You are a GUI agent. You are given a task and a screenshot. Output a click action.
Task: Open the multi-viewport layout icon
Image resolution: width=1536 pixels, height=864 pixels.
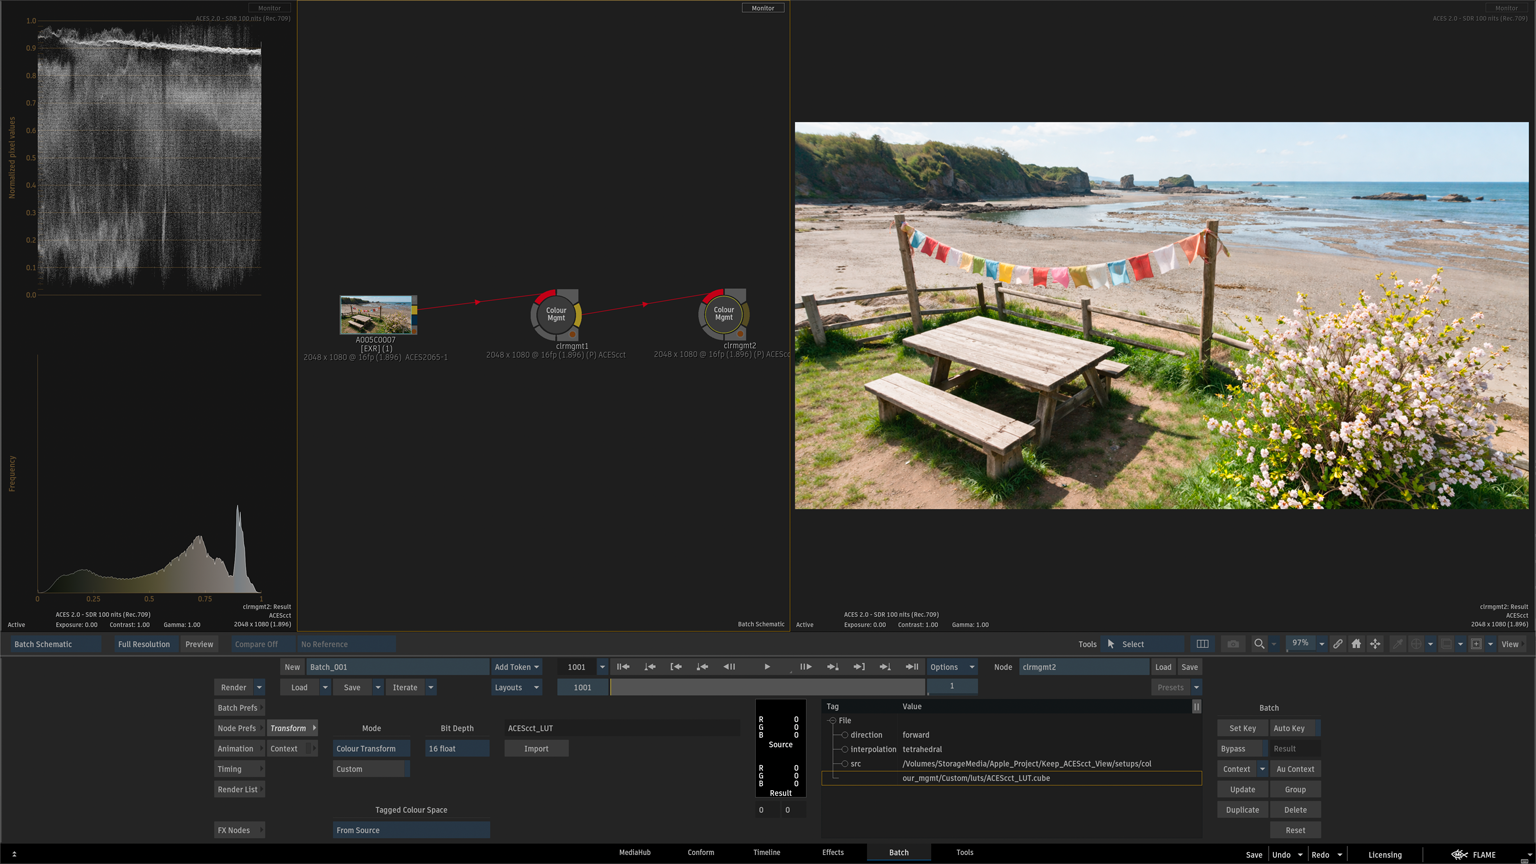point(1202,644)
